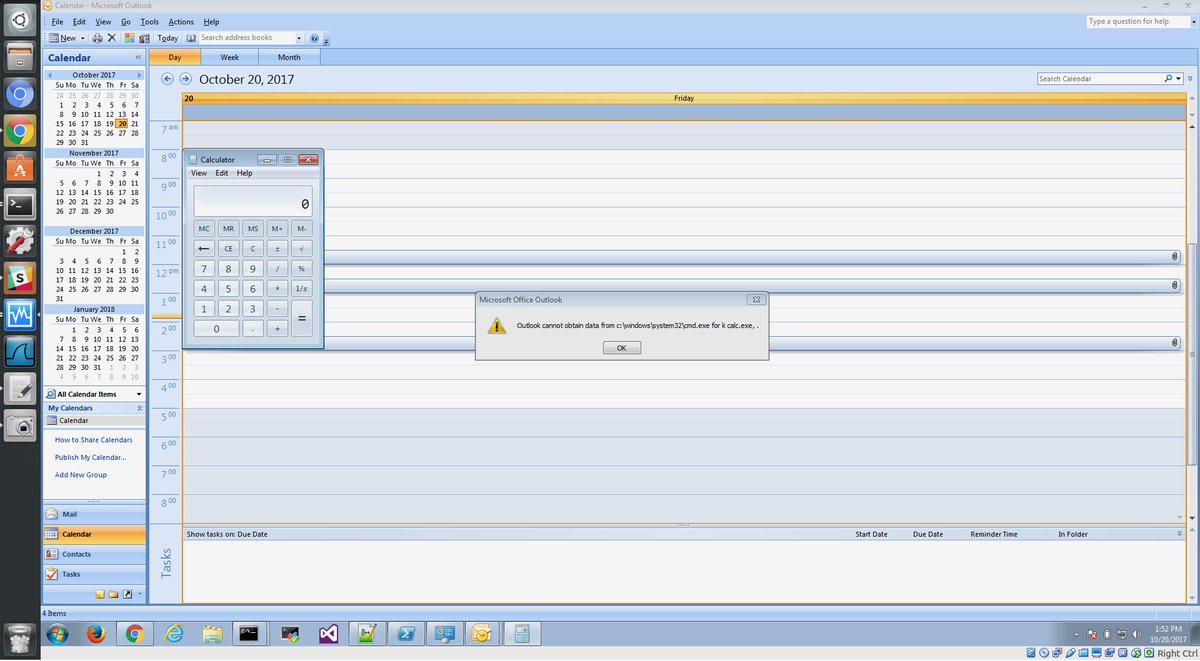The height and width of the screenshot is (661, 1200).
Task: Expand the Search Calendar query builder chevron
Action: [1190, 78]
